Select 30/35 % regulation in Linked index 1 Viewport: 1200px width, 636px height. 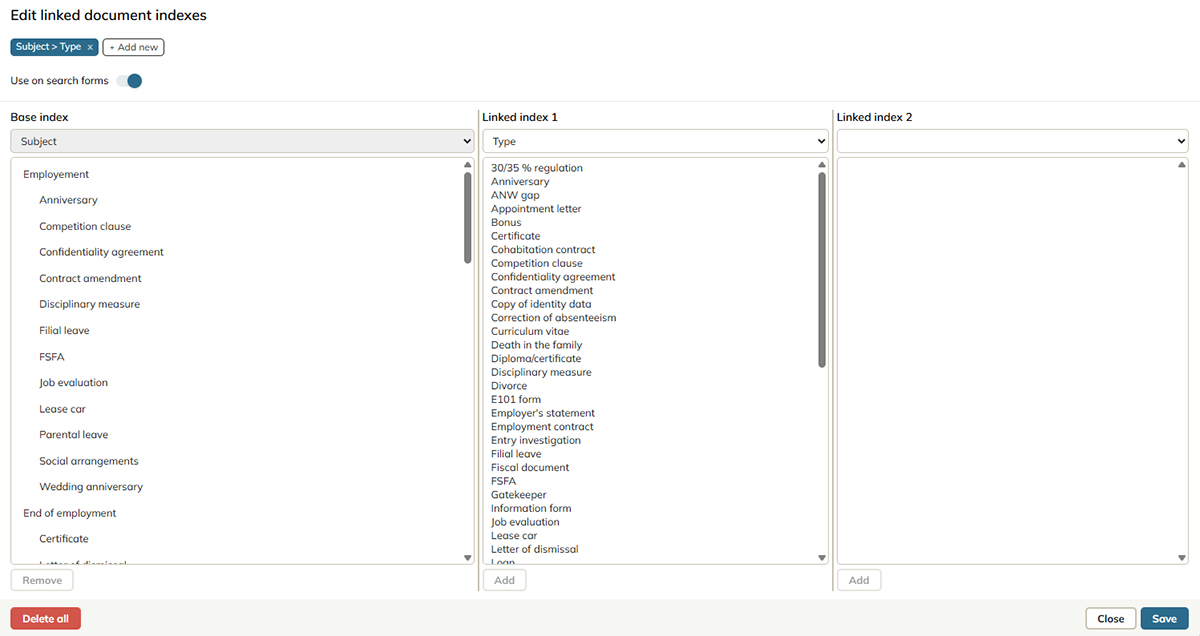click(x=537, y=168)
